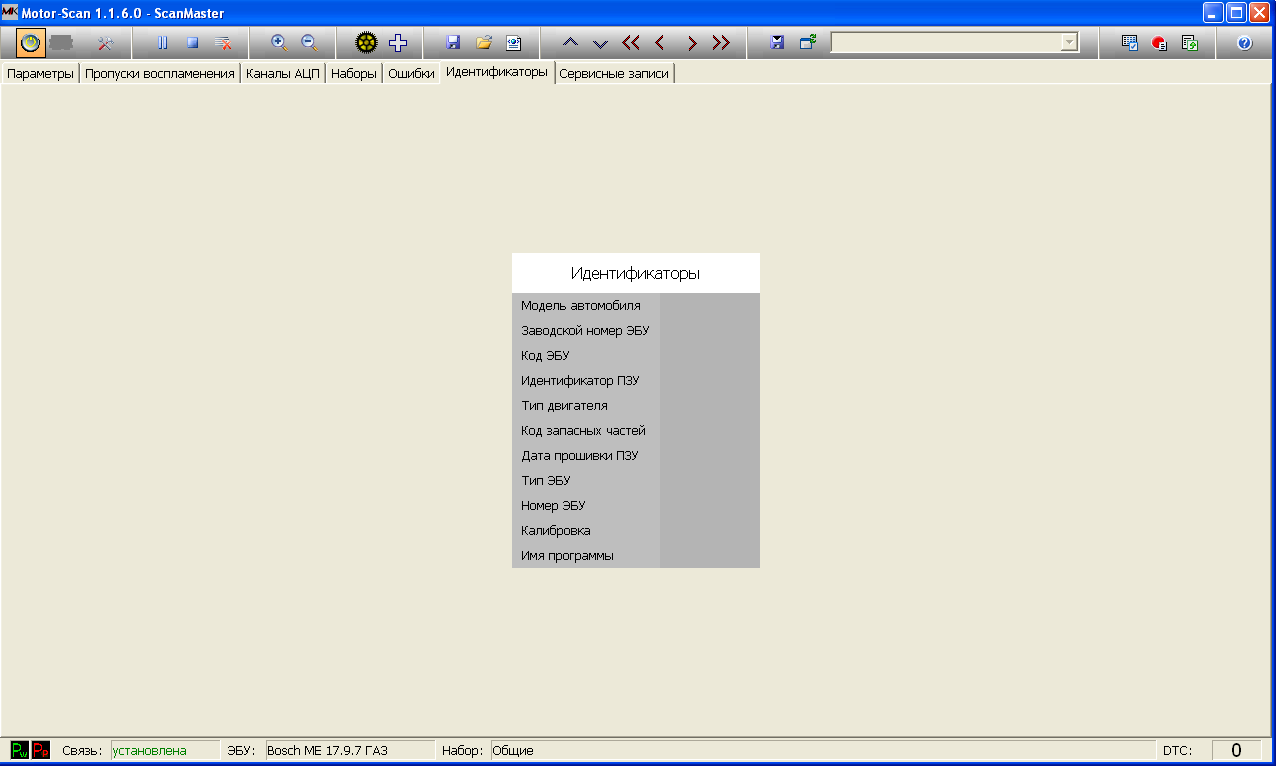Click the blue plus cross icon
The width and height of the screenshot is (1276, 766).
tap(398, 43)
